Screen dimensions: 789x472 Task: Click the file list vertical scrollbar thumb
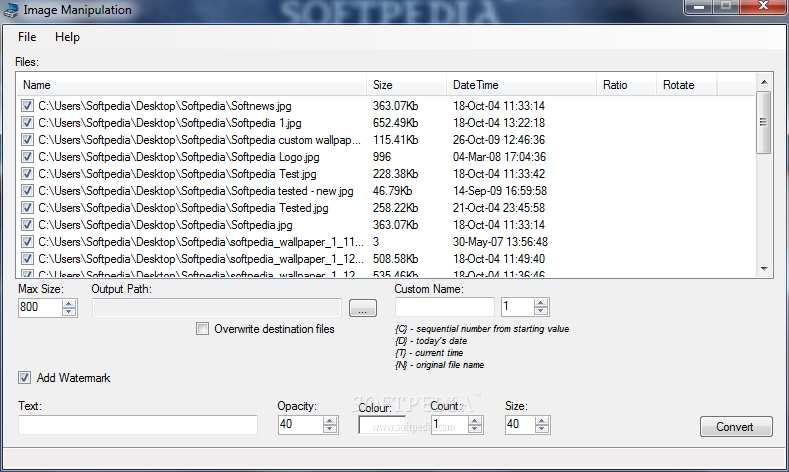click(x=764, y=122)
